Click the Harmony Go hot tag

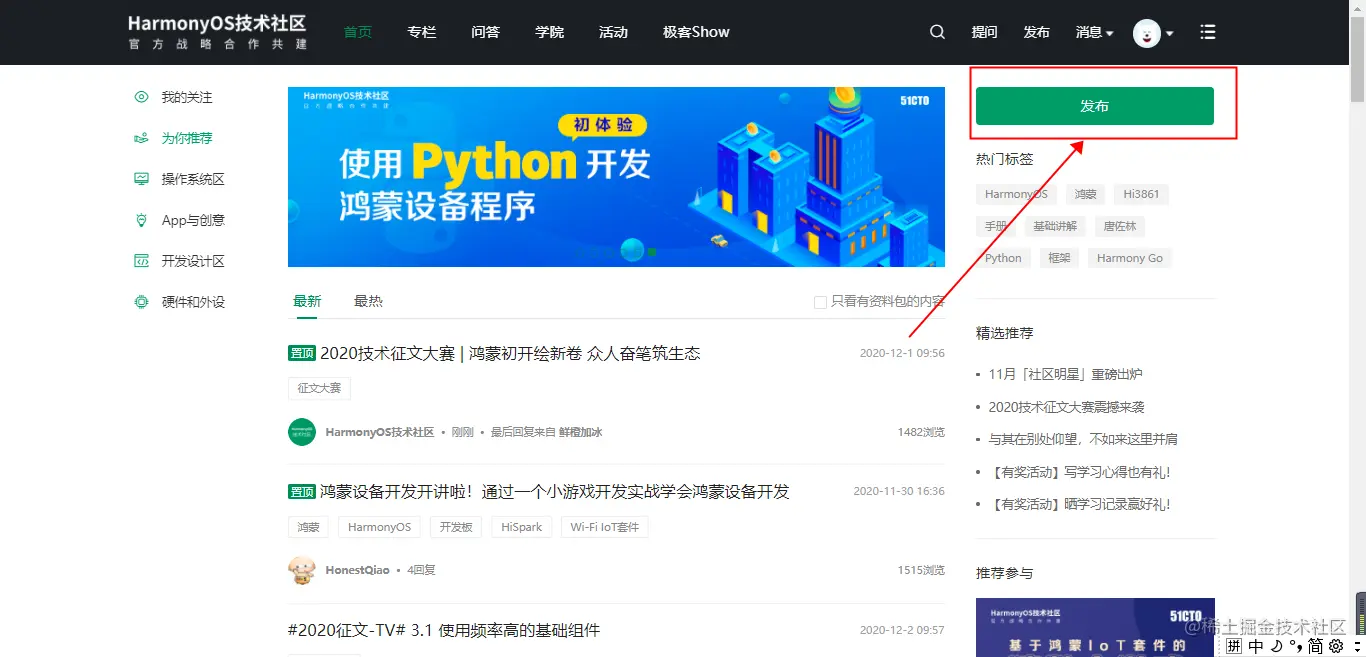[1130, 258]
